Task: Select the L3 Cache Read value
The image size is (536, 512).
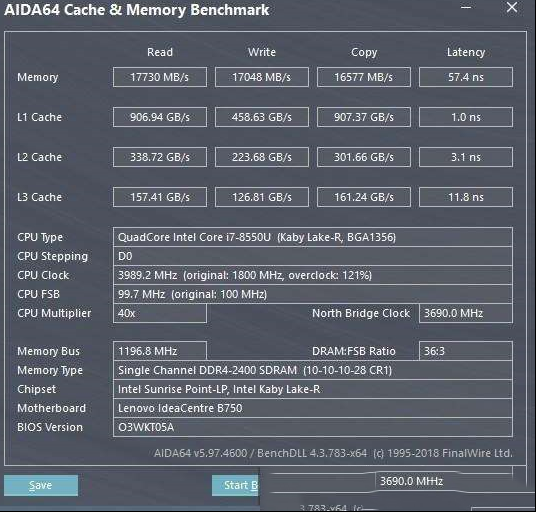Action: tap(160, 197)
